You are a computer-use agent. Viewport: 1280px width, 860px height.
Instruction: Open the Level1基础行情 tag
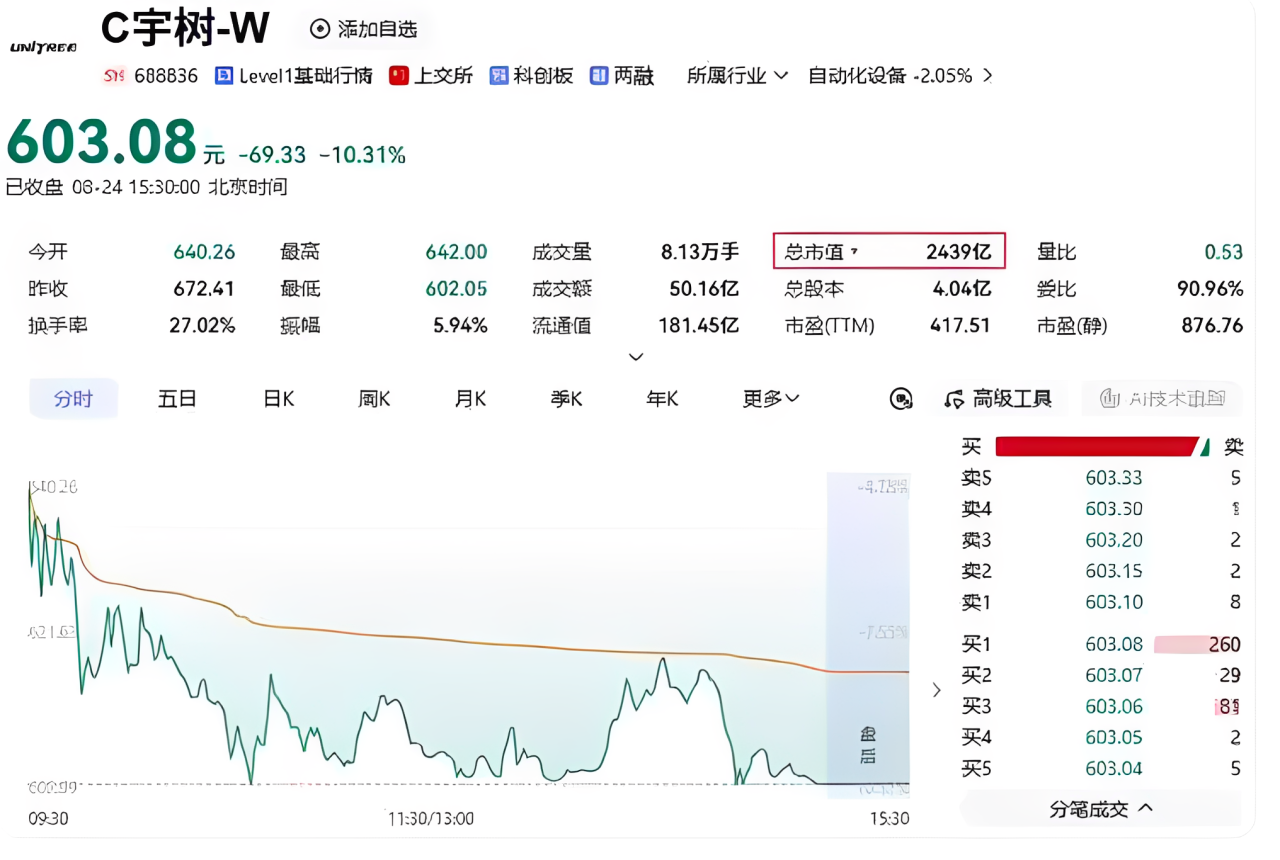coord(293,76)
